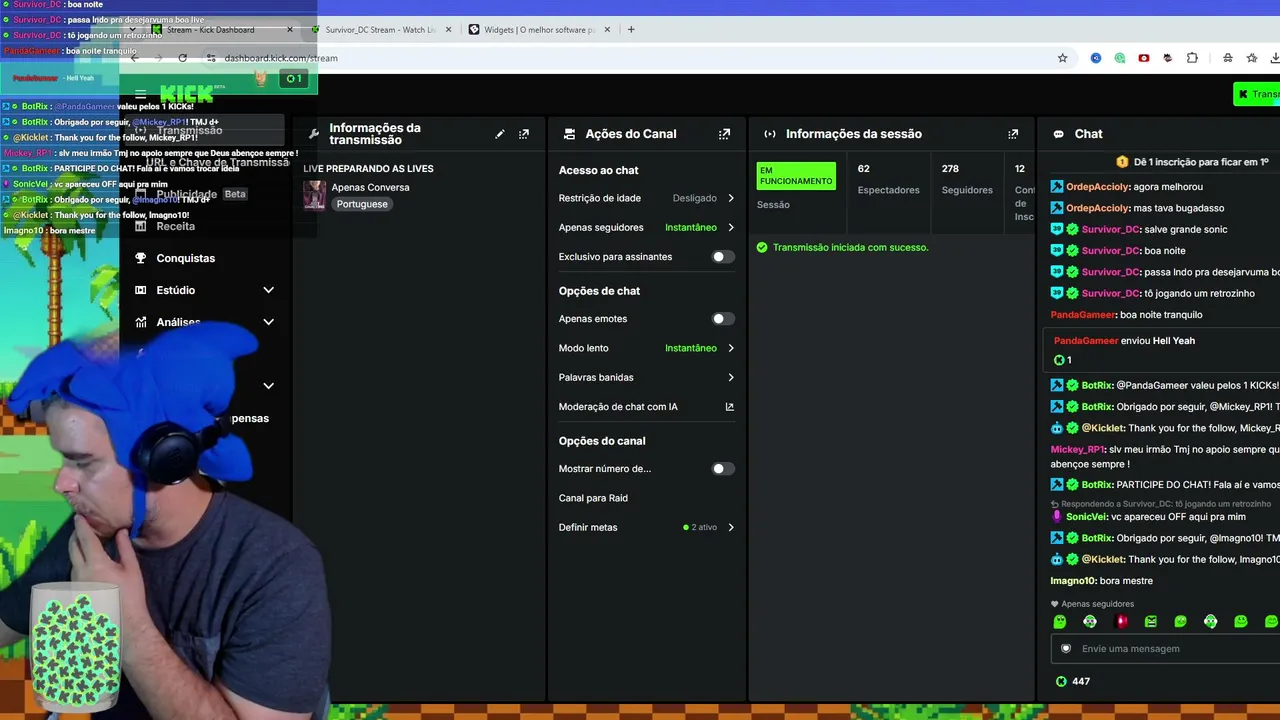
Task: Click the "2 ativo" goals status
Action: coord(700,528)
